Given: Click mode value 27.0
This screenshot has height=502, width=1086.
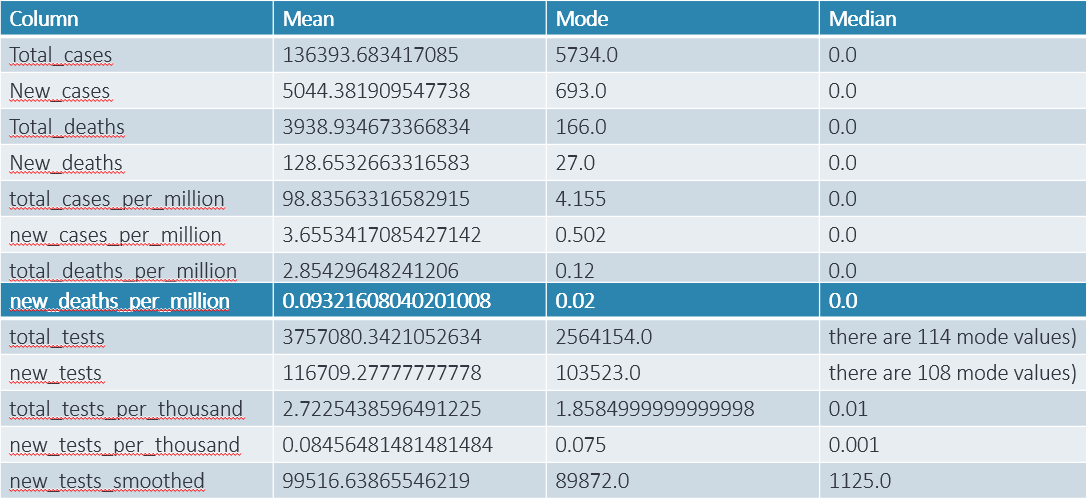Looking at the screenshot, I should [x=575, y=163].
